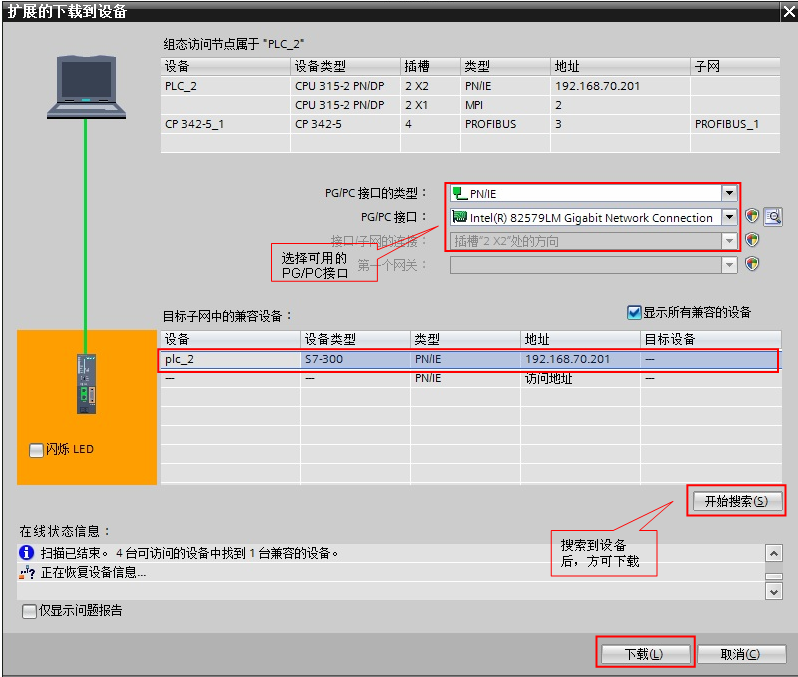798x677 pixels.
Task: Click the 下载(L) button
Action: click(x=644, y=654)
